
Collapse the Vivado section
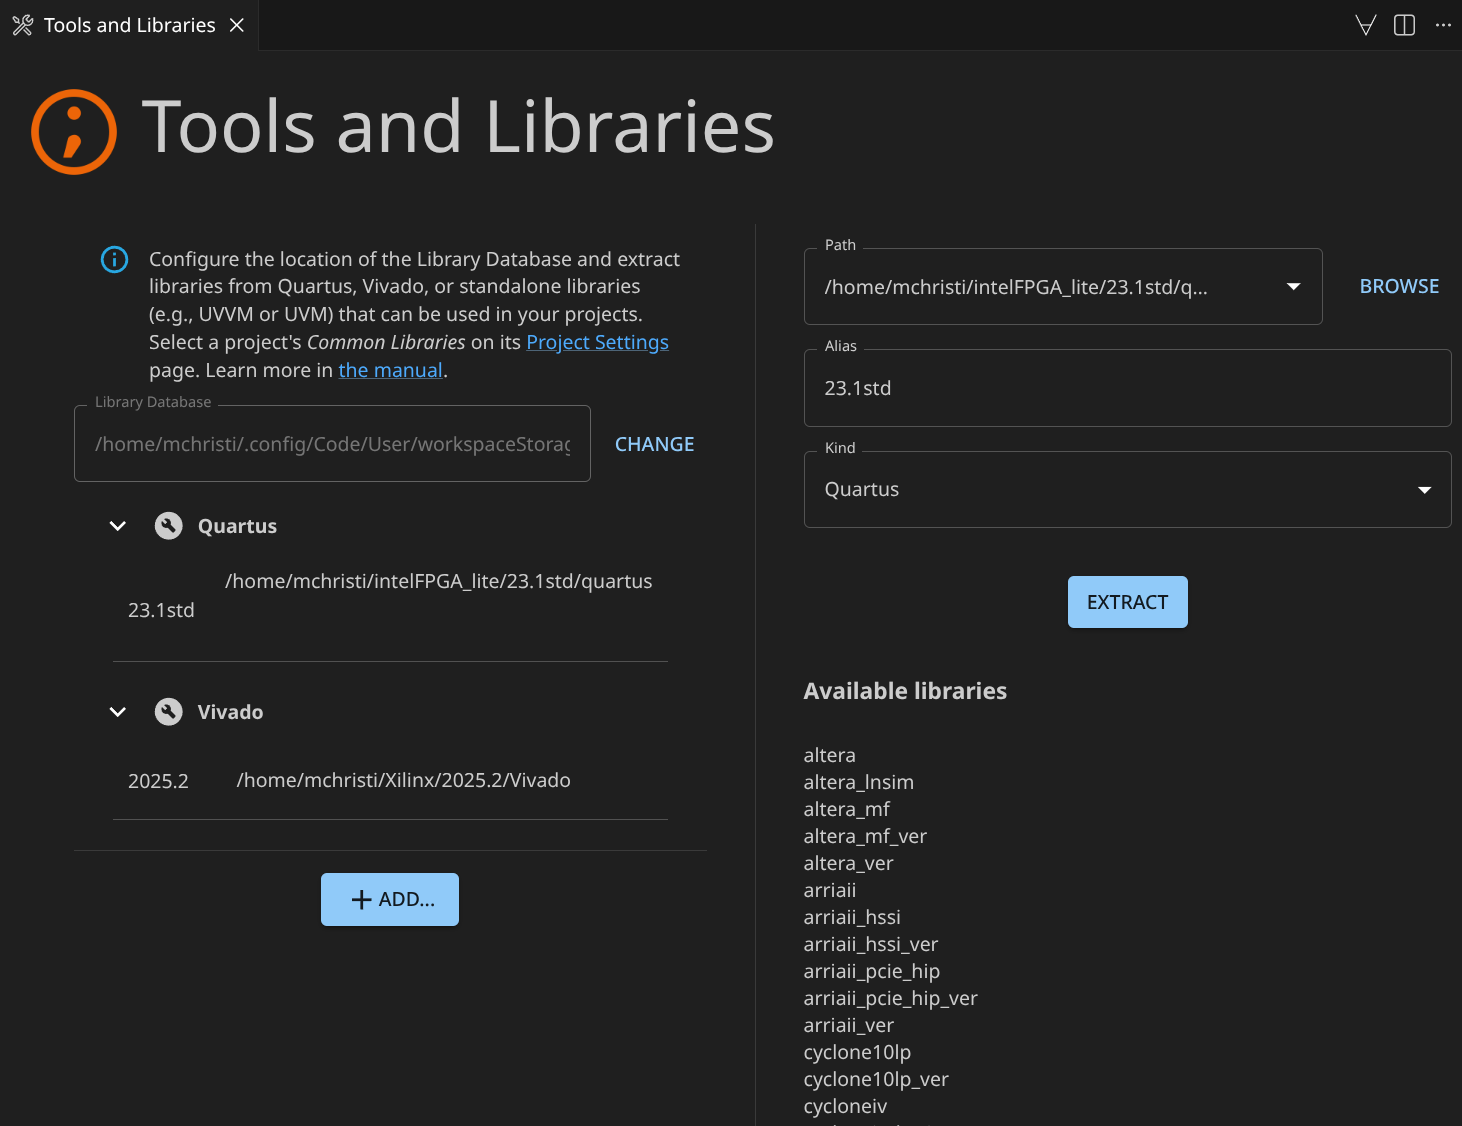[x=118, y=712]
